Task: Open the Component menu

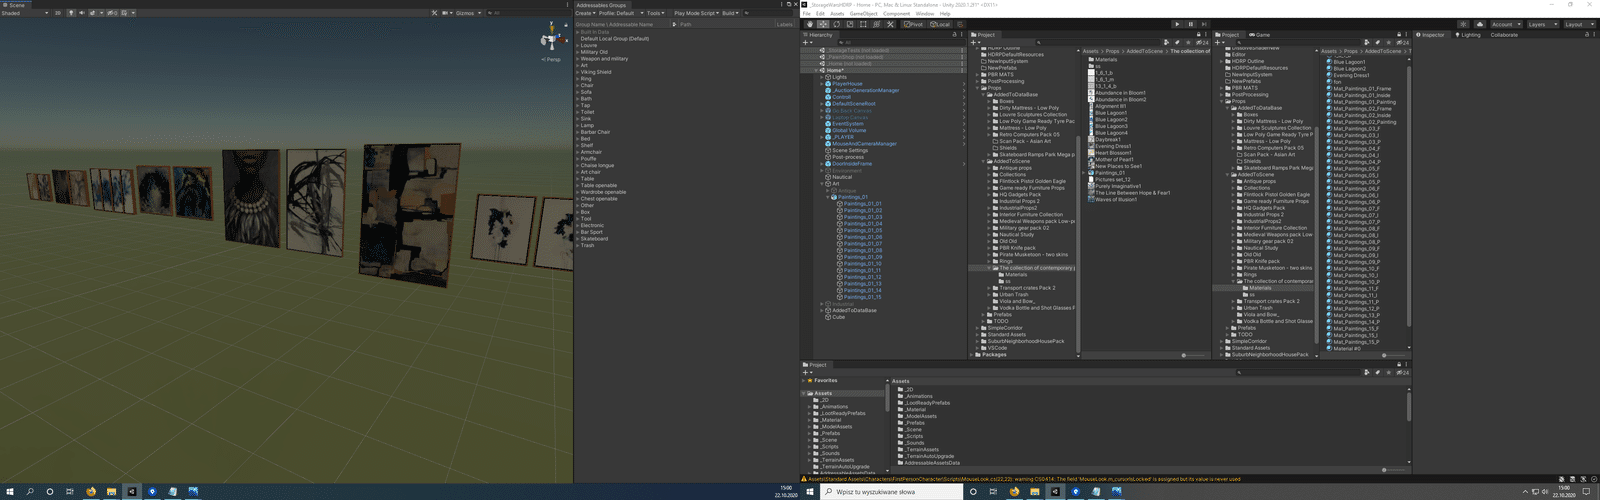Action: point(896,14)
